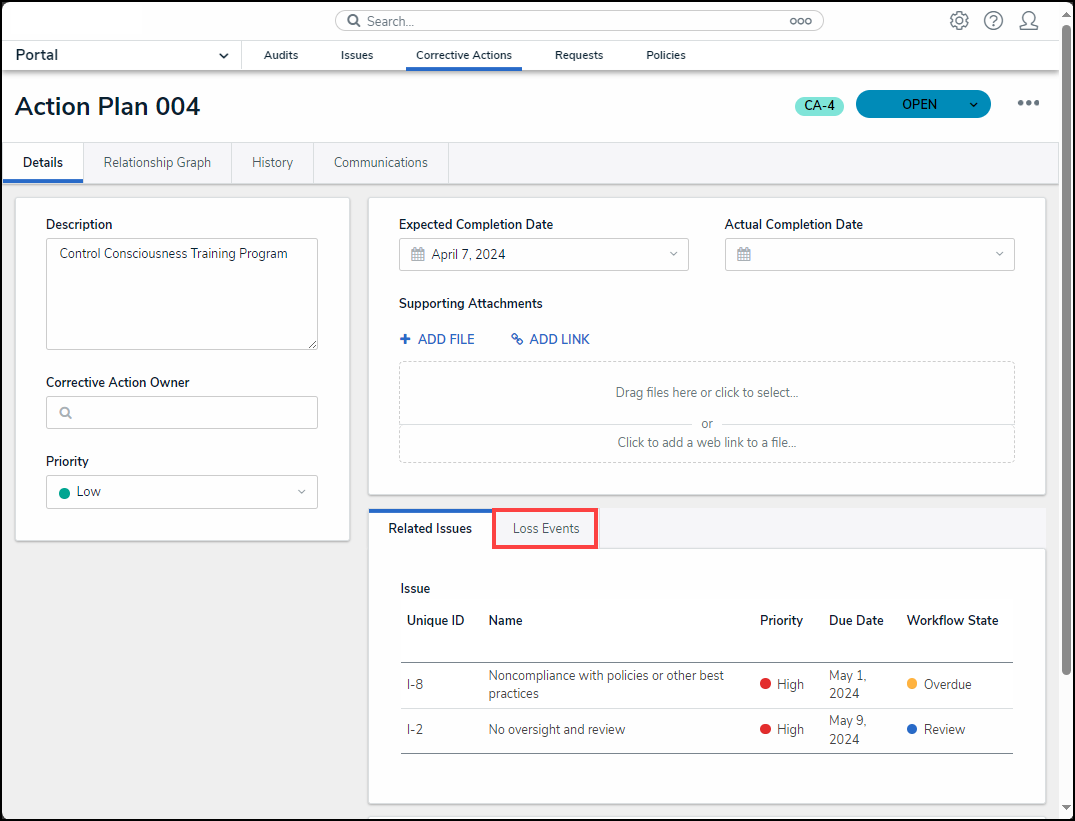Click the Corrective Action Owner search icon
Image resolution: width=1075 pixels, height=821 pixels.
click(x=66, y=413)
